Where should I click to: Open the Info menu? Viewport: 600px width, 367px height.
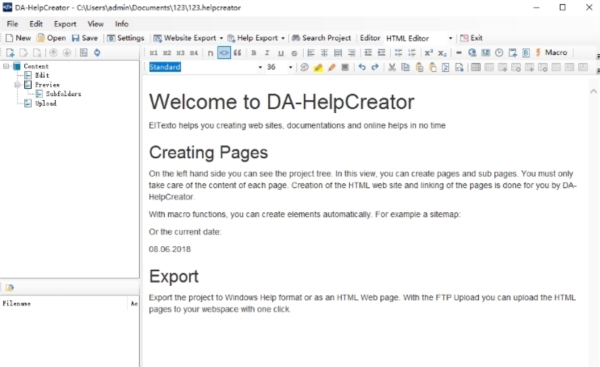tap(122, 24)
